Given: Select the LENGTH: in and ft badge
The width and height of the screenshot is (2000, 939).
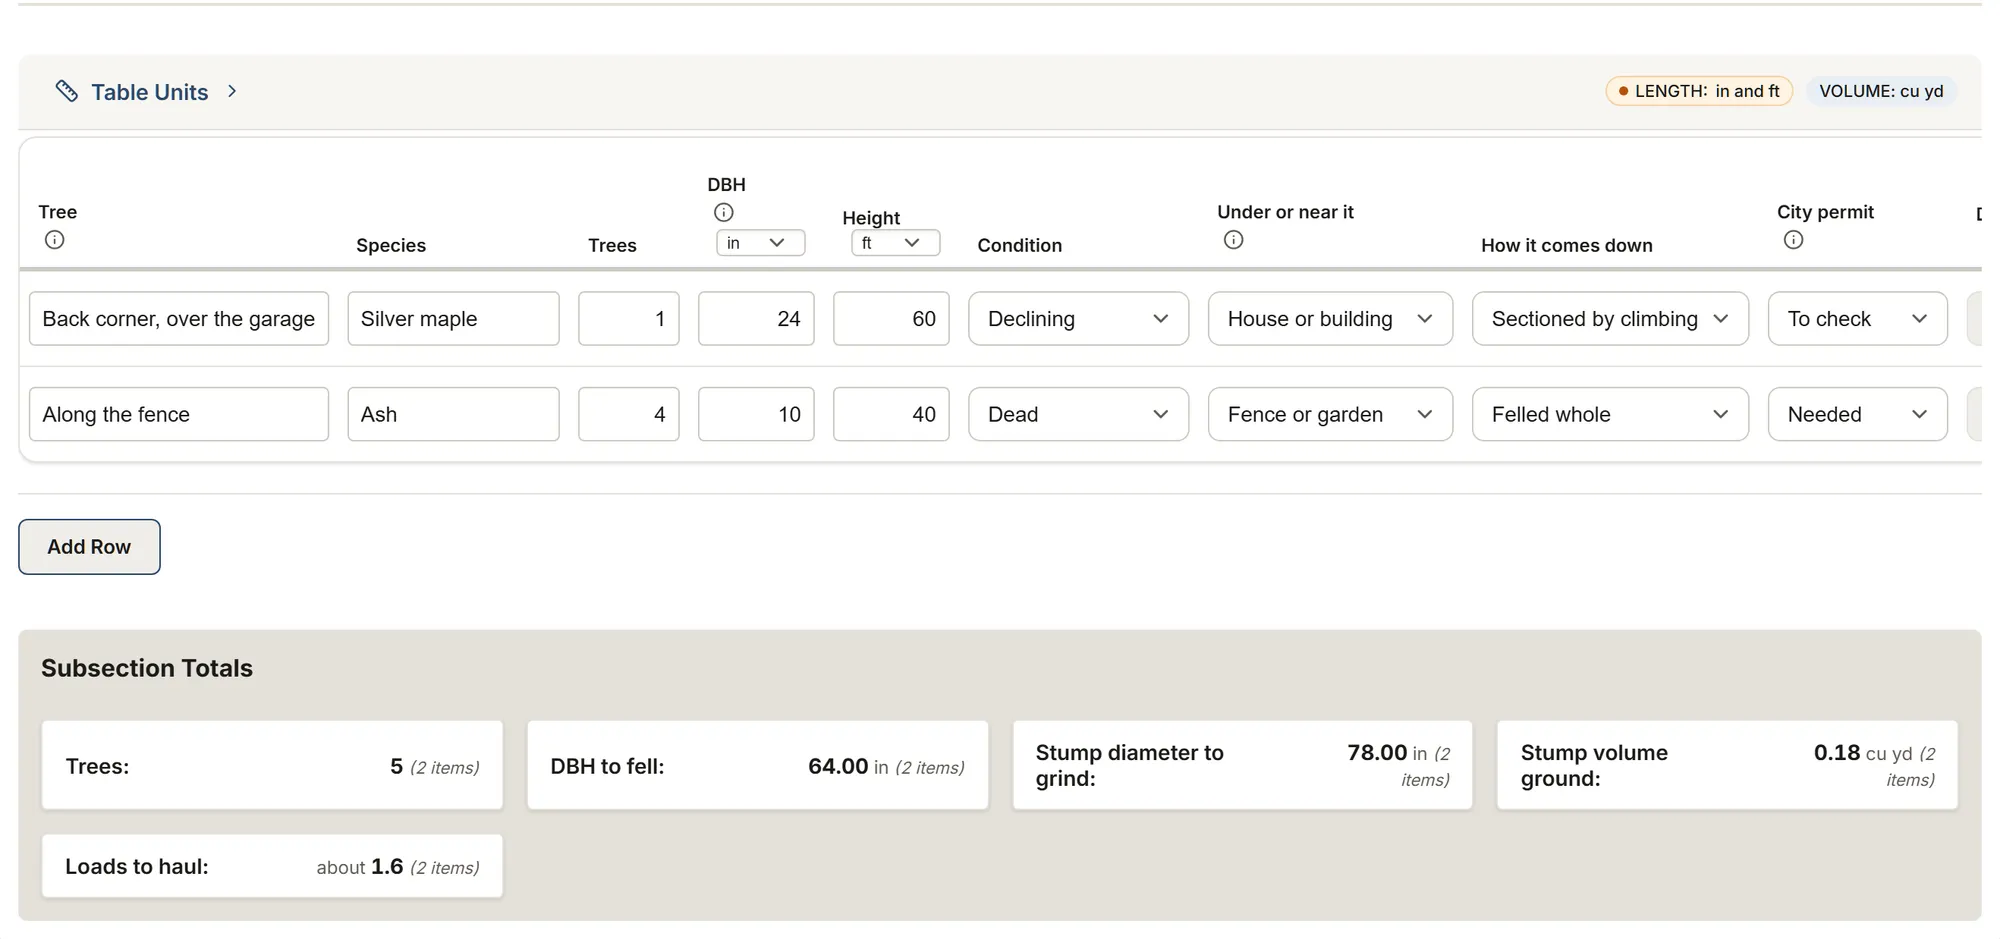Looking at the screenshot, I should click(x=1699, y=91).
